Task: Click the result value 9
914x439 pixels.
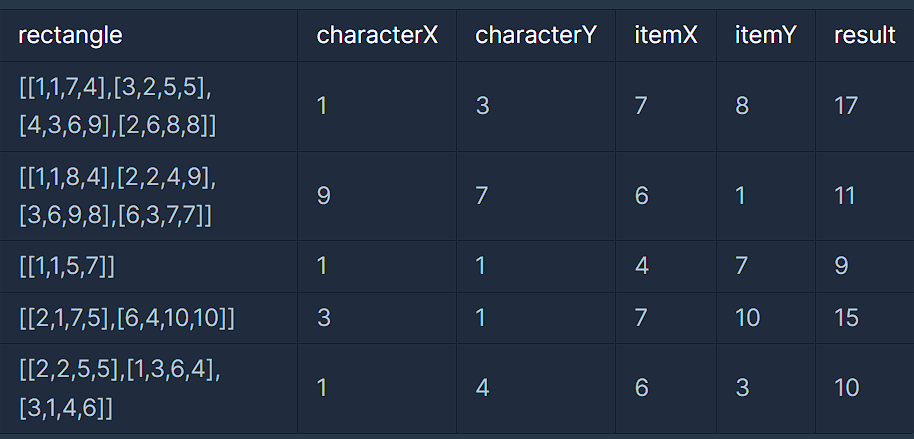Action: (x=841, y=266)
